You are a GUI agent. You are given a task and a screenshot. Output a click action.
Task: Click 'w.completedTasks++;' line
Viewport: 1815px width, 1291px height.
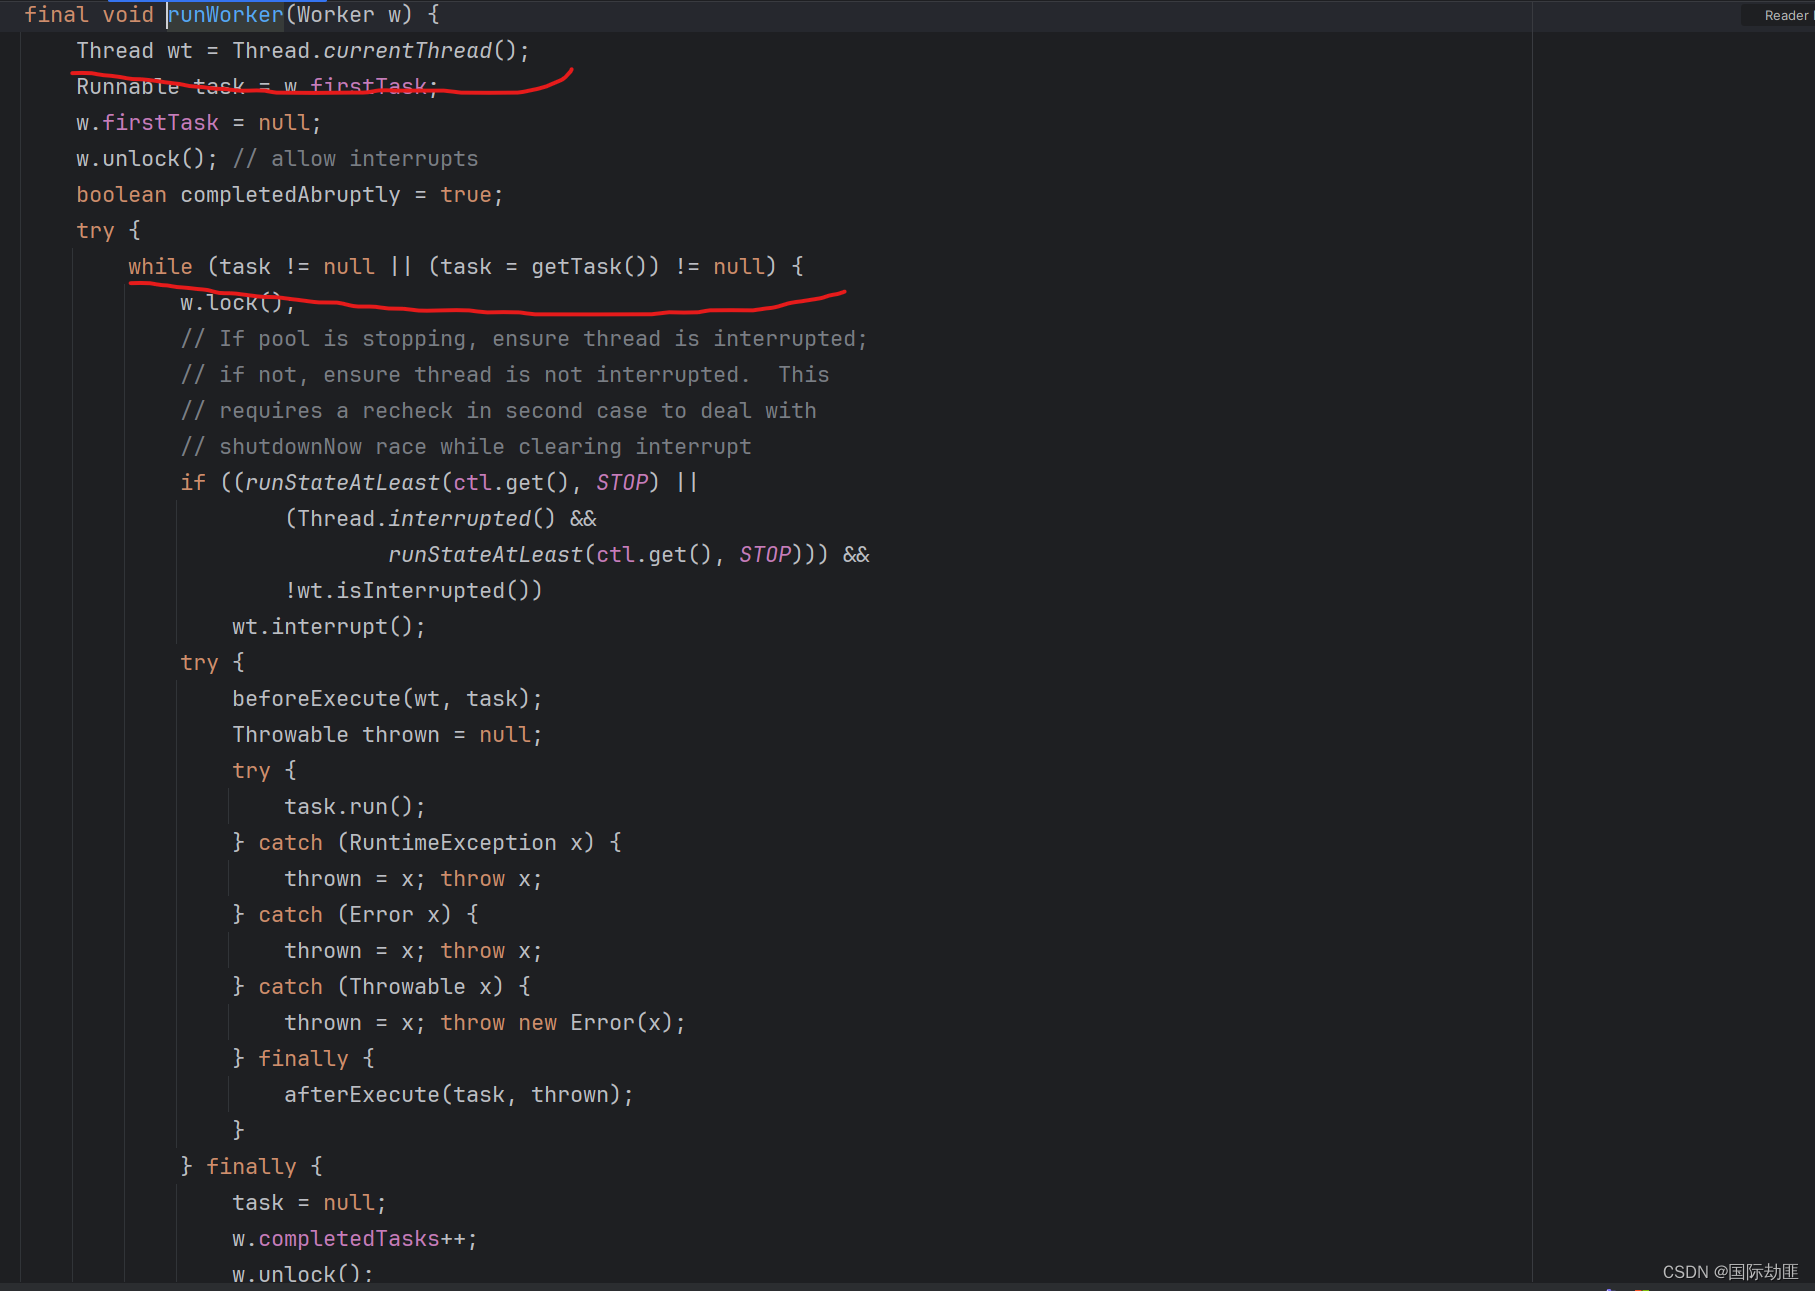[355, 1239]
